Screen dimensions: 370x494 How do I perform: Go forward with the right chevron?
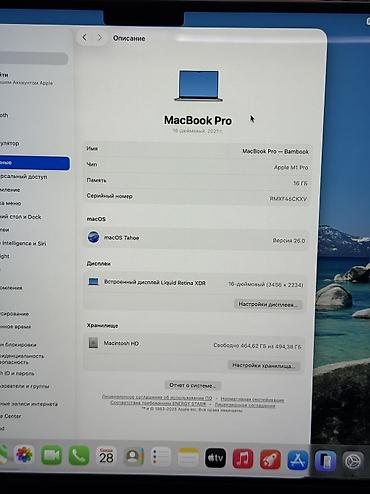click(99, 38)
